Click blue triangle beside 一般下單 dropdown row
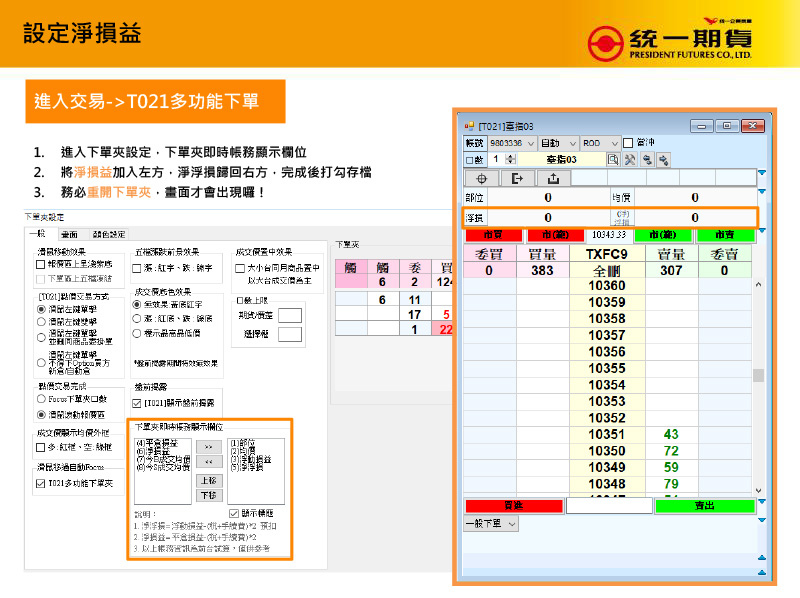This screenshot has height=598, width=800. coord(762,520)
